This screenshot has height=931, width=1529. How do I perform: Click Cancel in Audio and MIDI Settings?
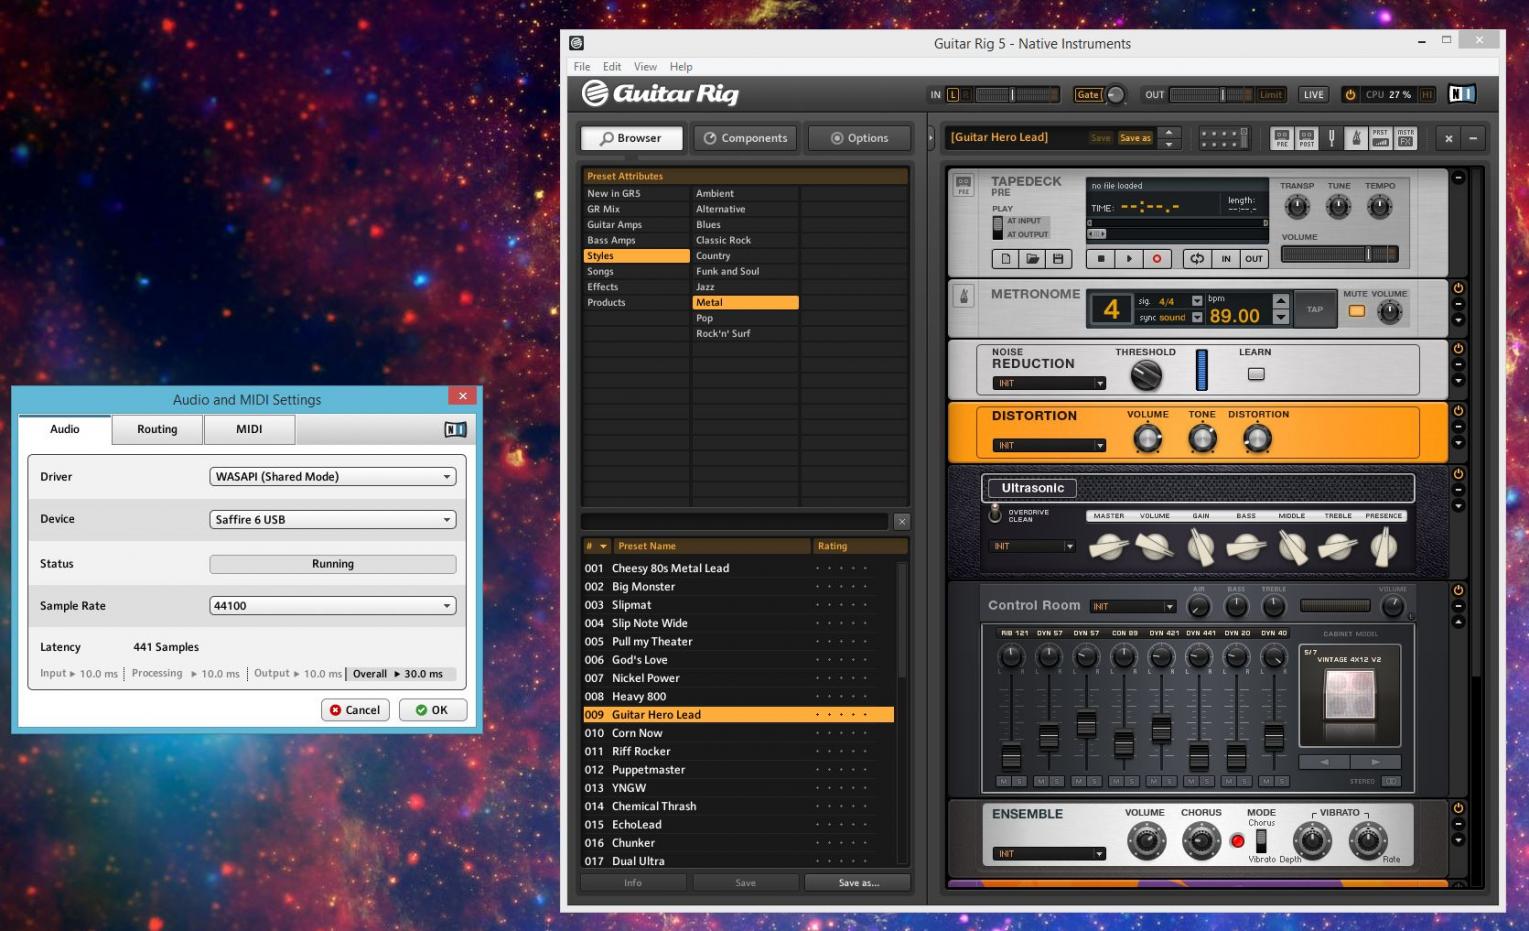coord(355,710)
